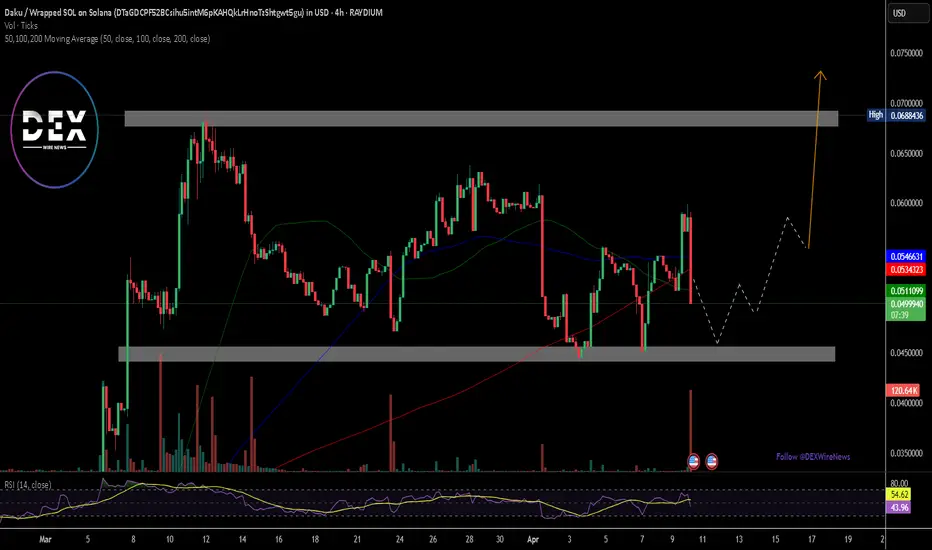
Task: Select the blue High price label
Action: 876,115
